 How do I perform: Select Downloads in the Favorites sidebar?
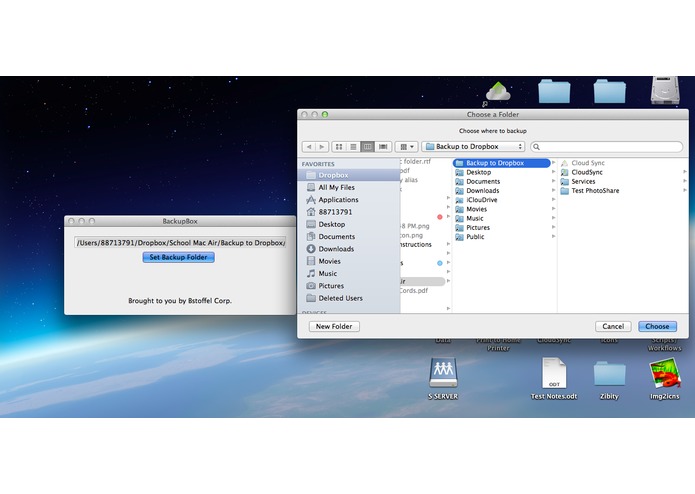pyautogui.click(x=349, y=249)
